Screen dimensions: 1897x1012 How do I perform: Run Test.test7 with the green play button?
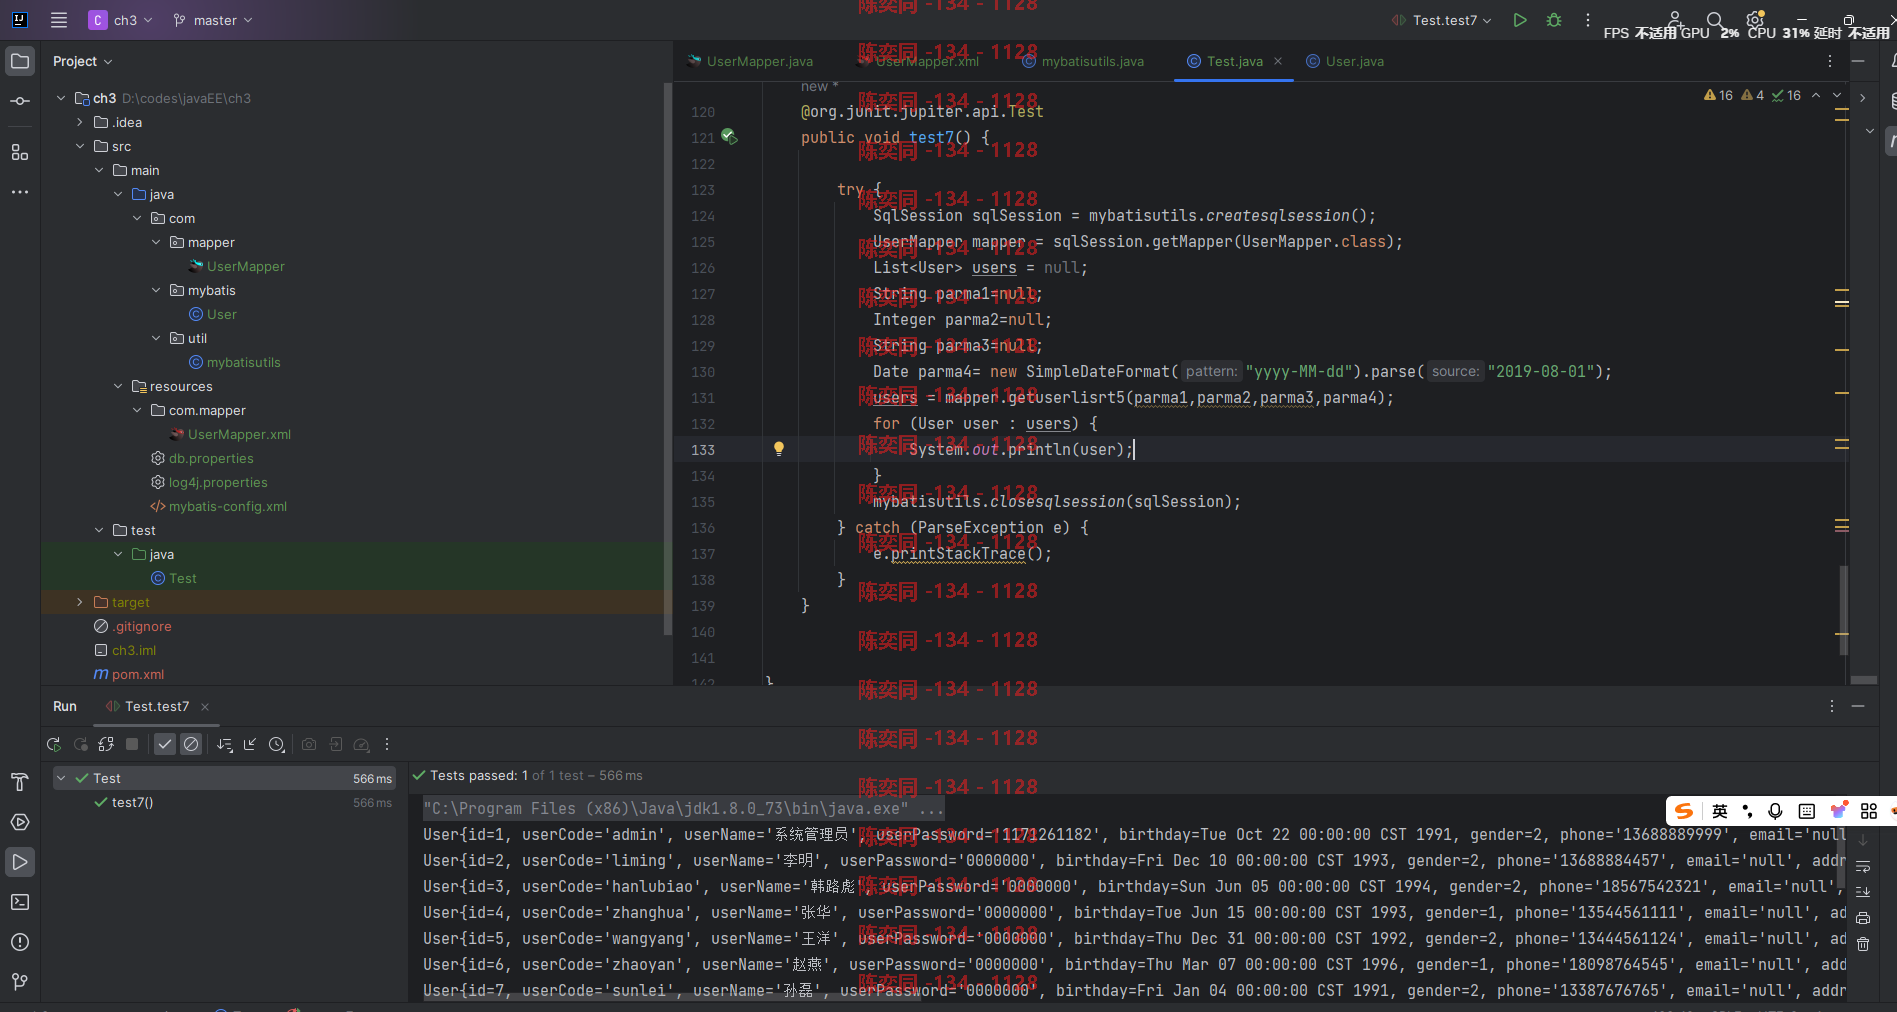tap(1520, 20)
